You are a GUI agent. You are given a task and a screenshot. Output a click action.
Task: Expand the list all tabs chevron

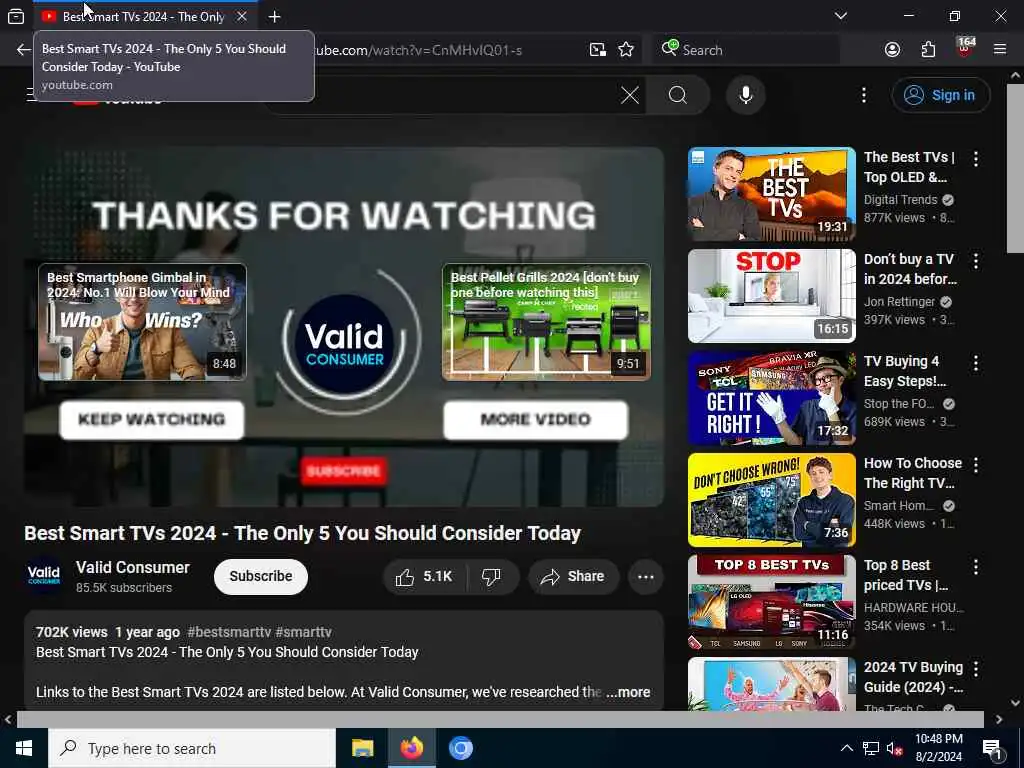[x=840, y=16]
